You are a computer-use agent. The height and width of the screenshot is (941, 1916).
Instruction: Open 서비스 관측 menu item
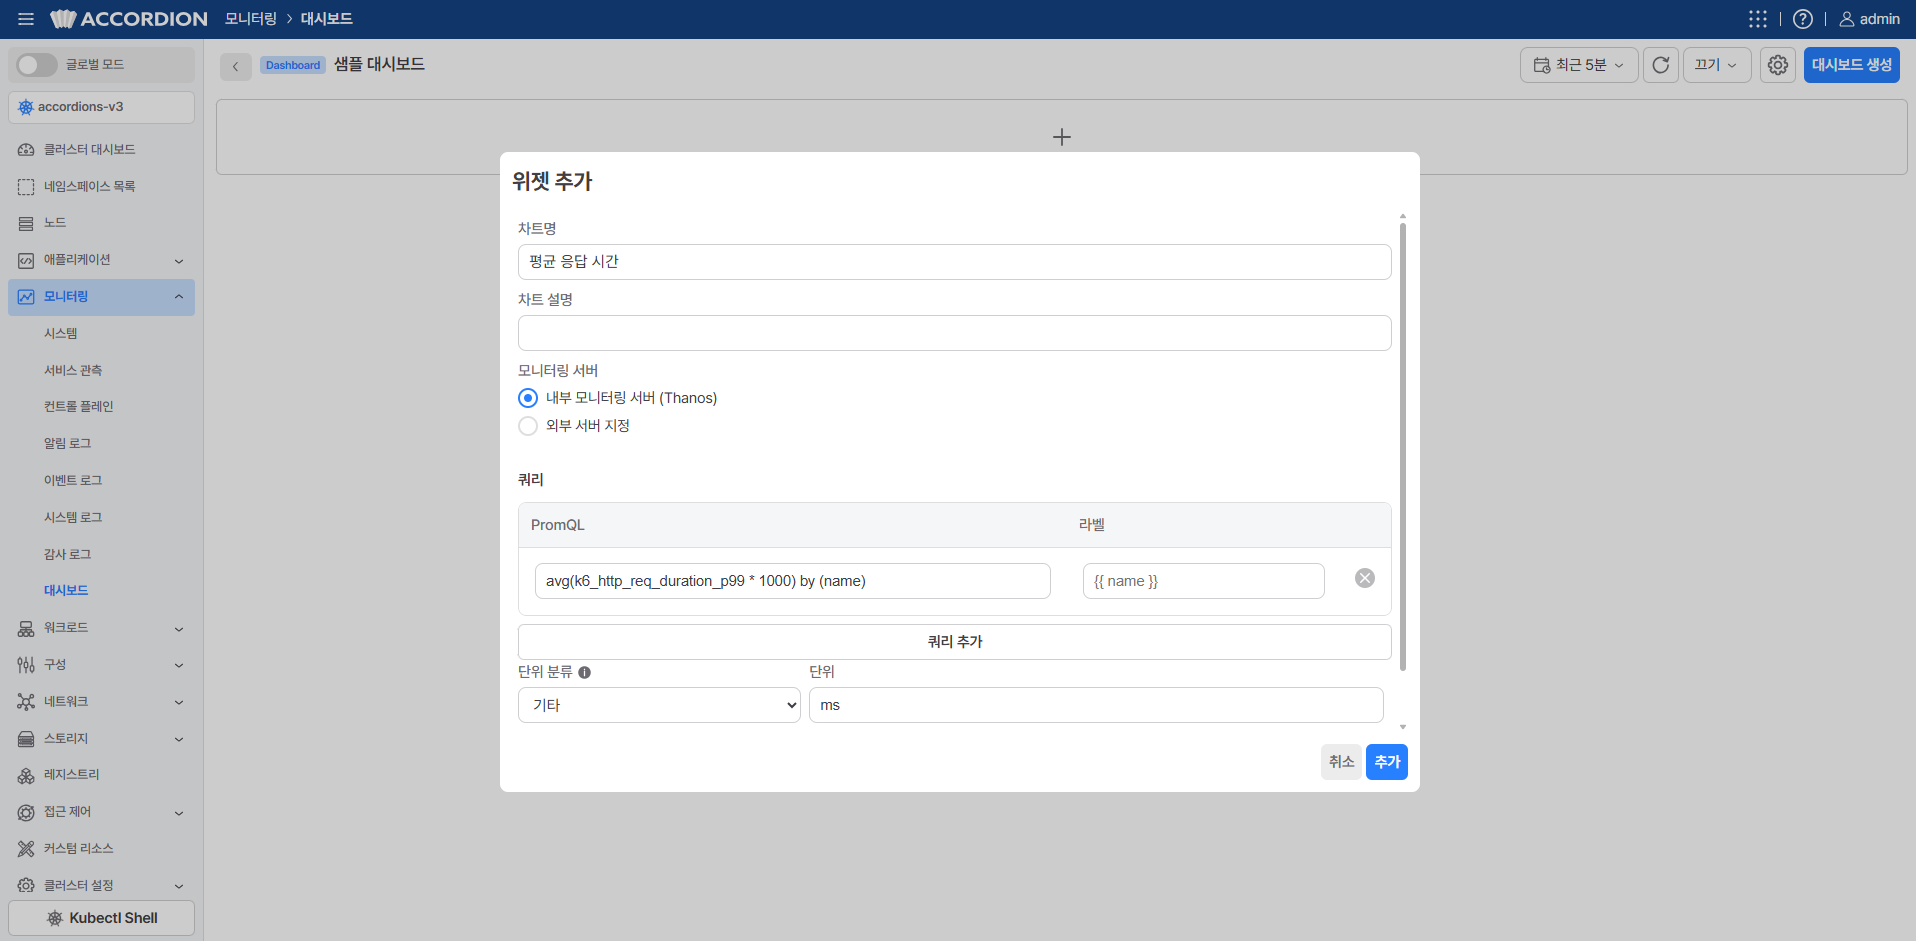pyautogui.click(x=73, y=371)
